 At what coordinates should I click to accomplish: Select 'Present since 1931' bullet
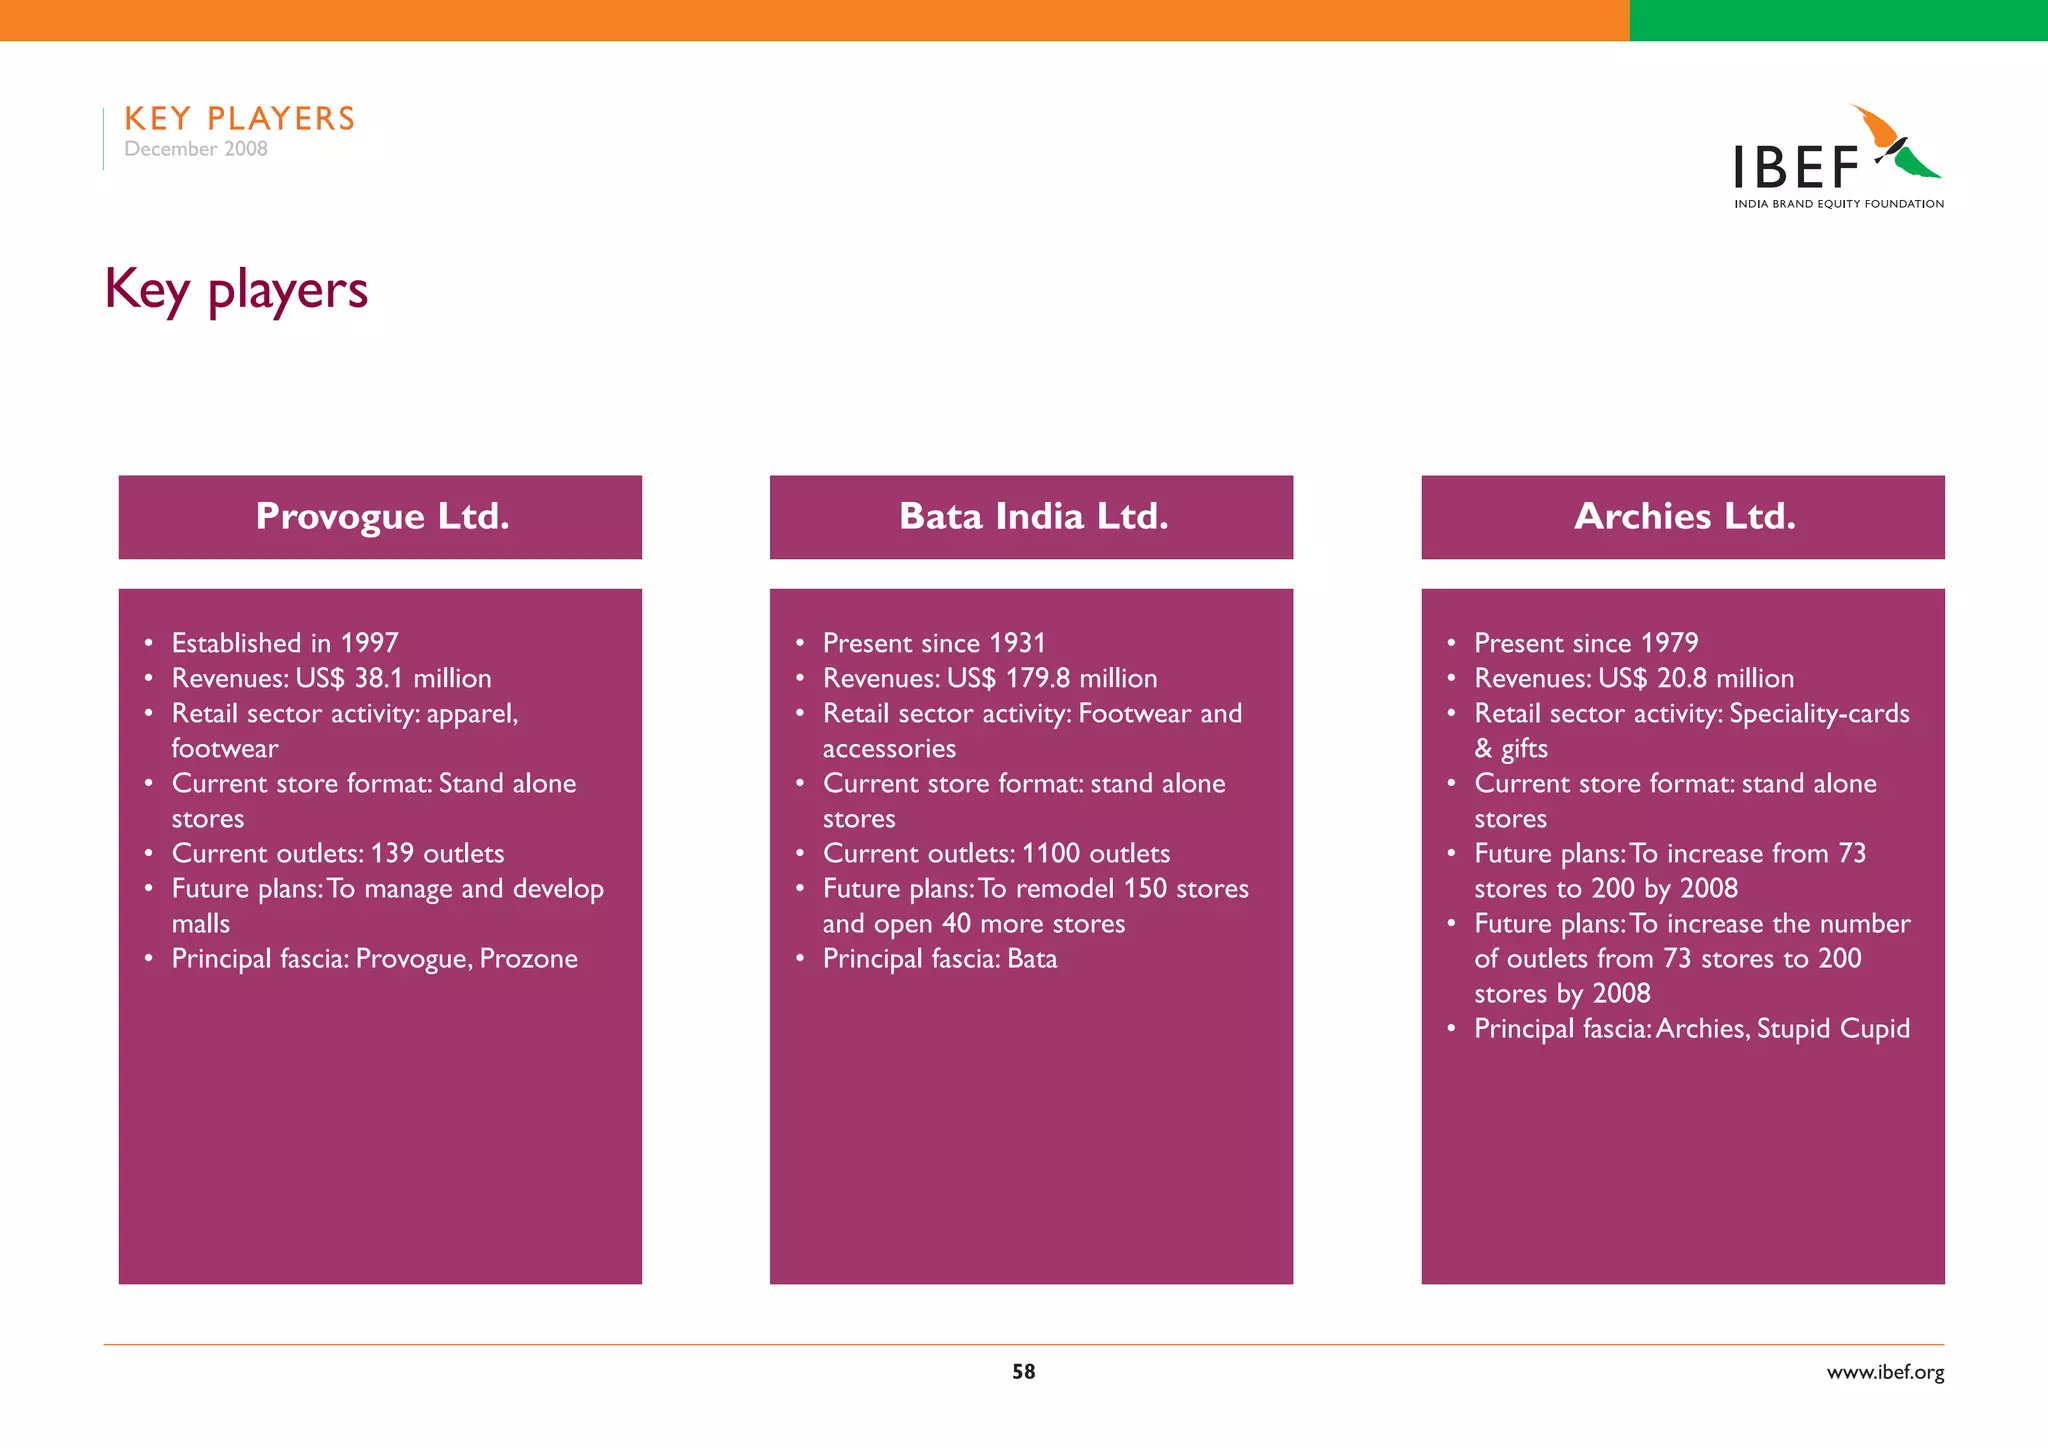[x=934, y=643]
